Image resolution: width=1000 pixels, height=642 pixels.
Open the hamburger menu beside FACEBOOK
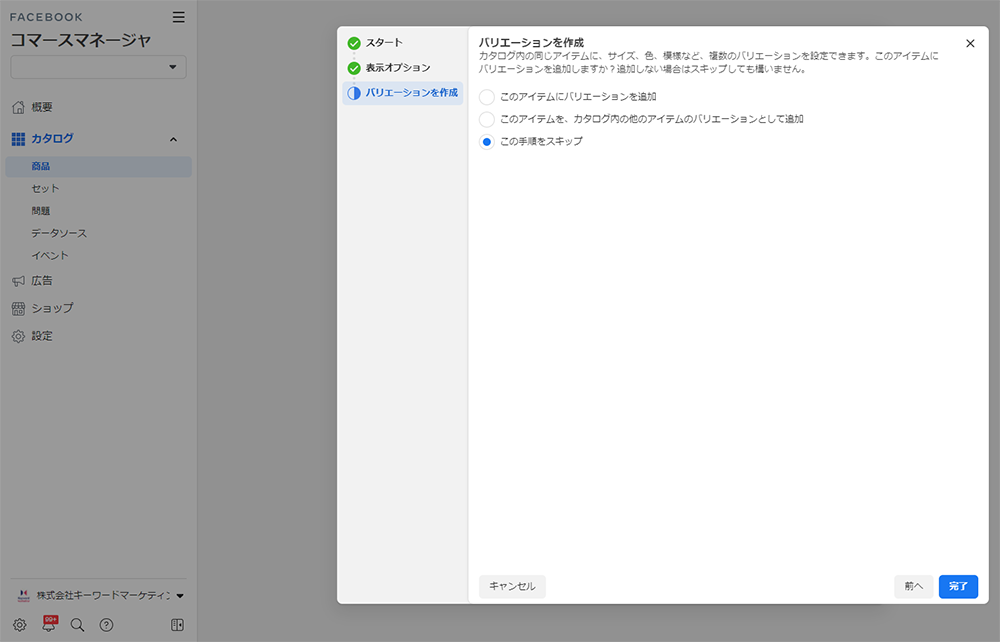tap(179, 17)
